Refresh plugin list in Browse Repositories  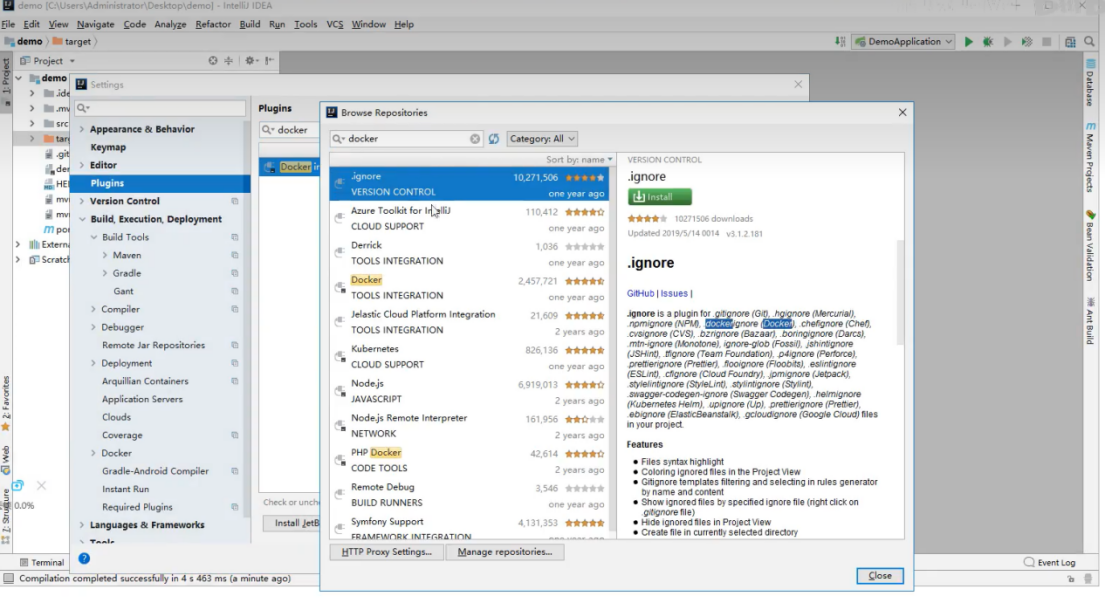tap(494, 139)
